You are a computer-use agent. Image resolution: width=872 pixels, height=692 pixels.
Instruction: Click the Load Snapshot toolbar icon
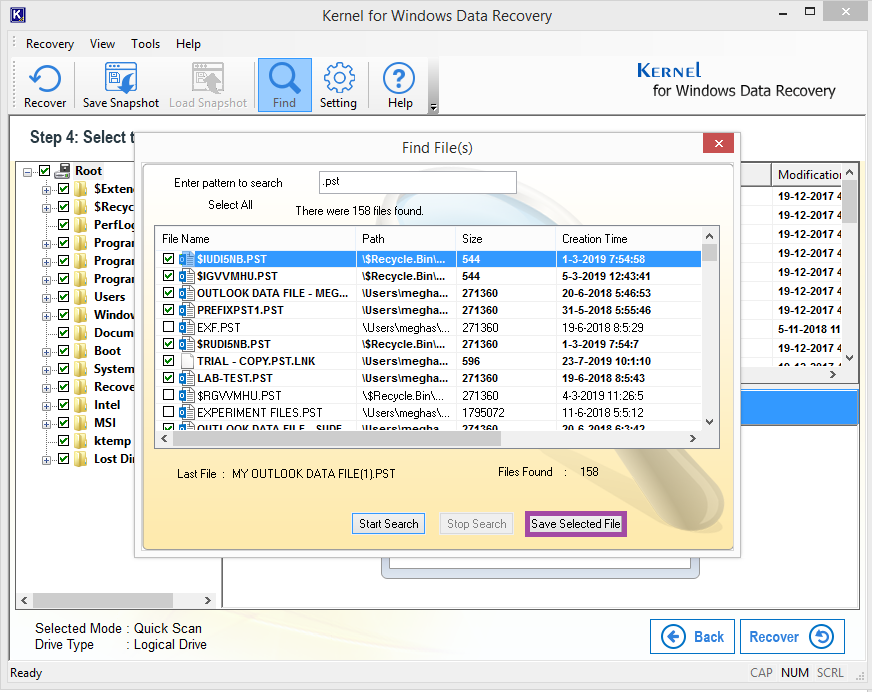pos(208,78)
